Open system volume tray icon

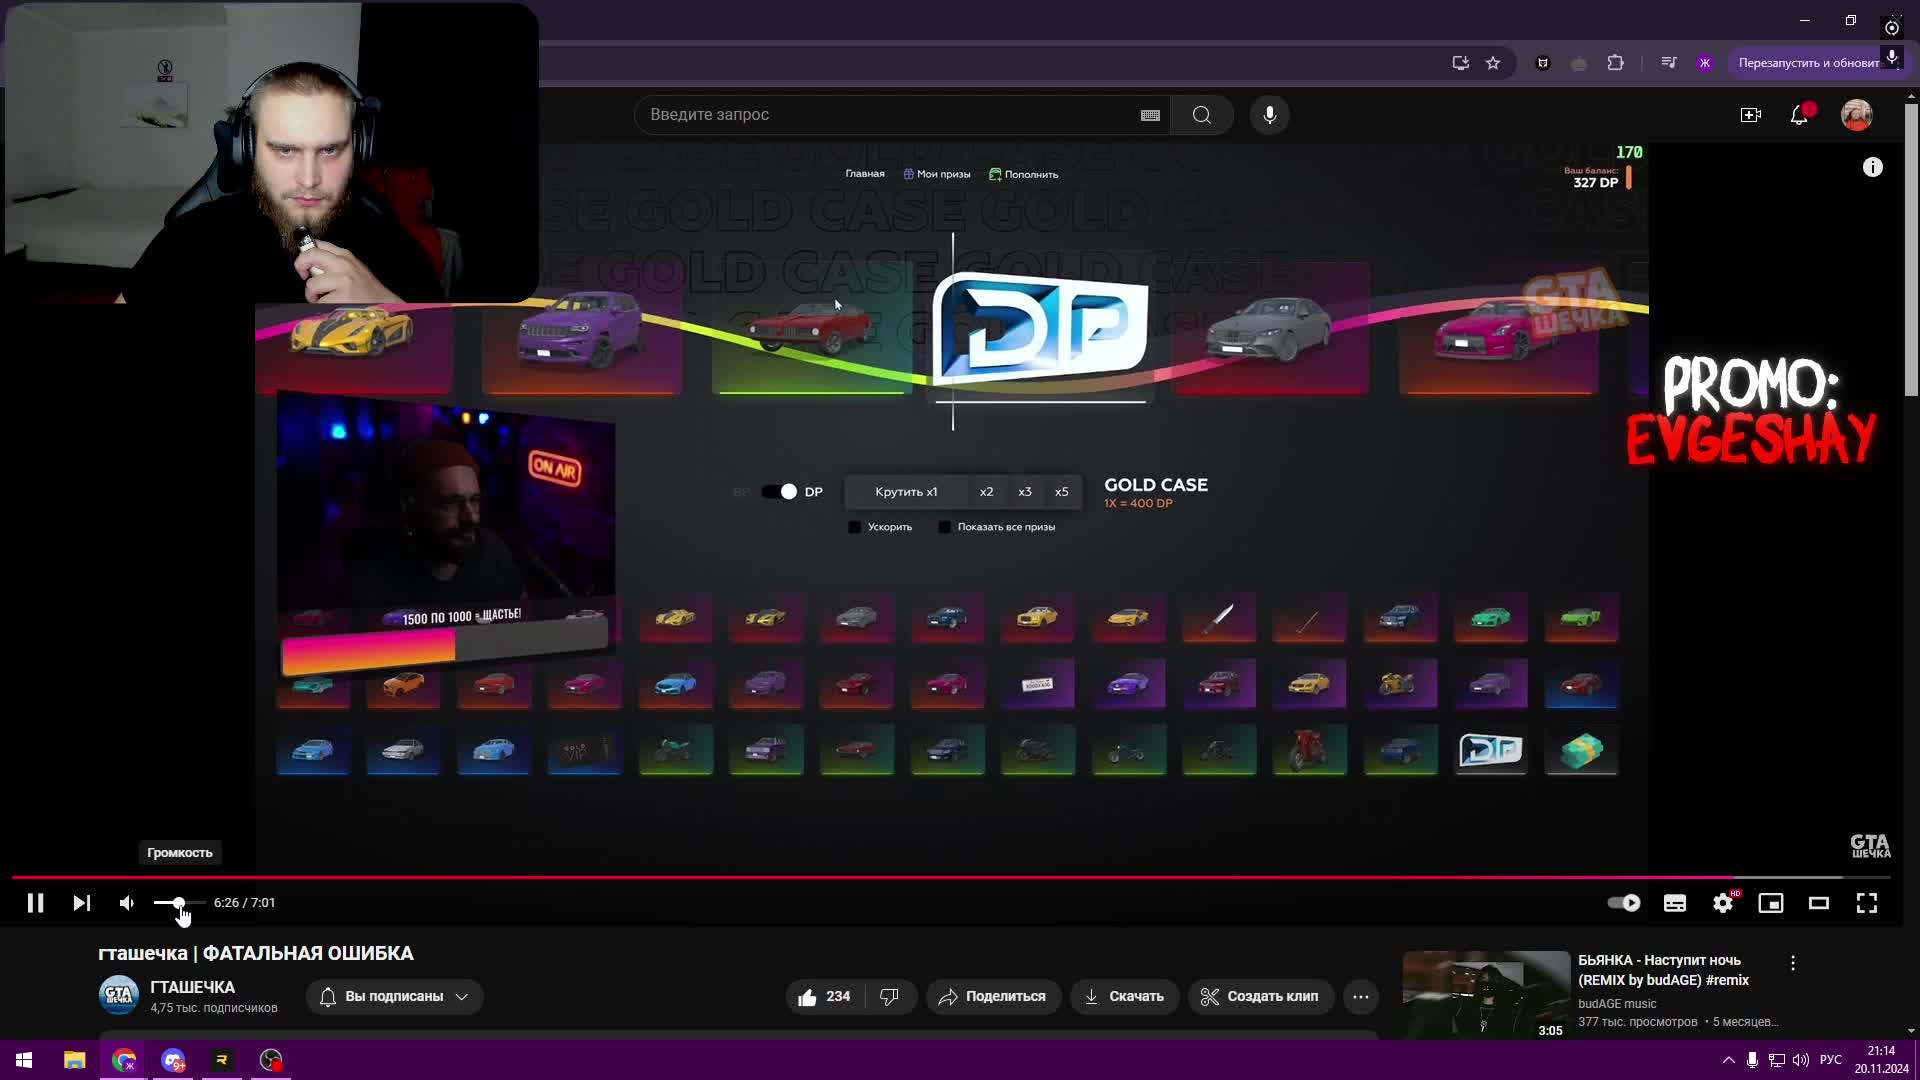[x=1801, y=1060]
